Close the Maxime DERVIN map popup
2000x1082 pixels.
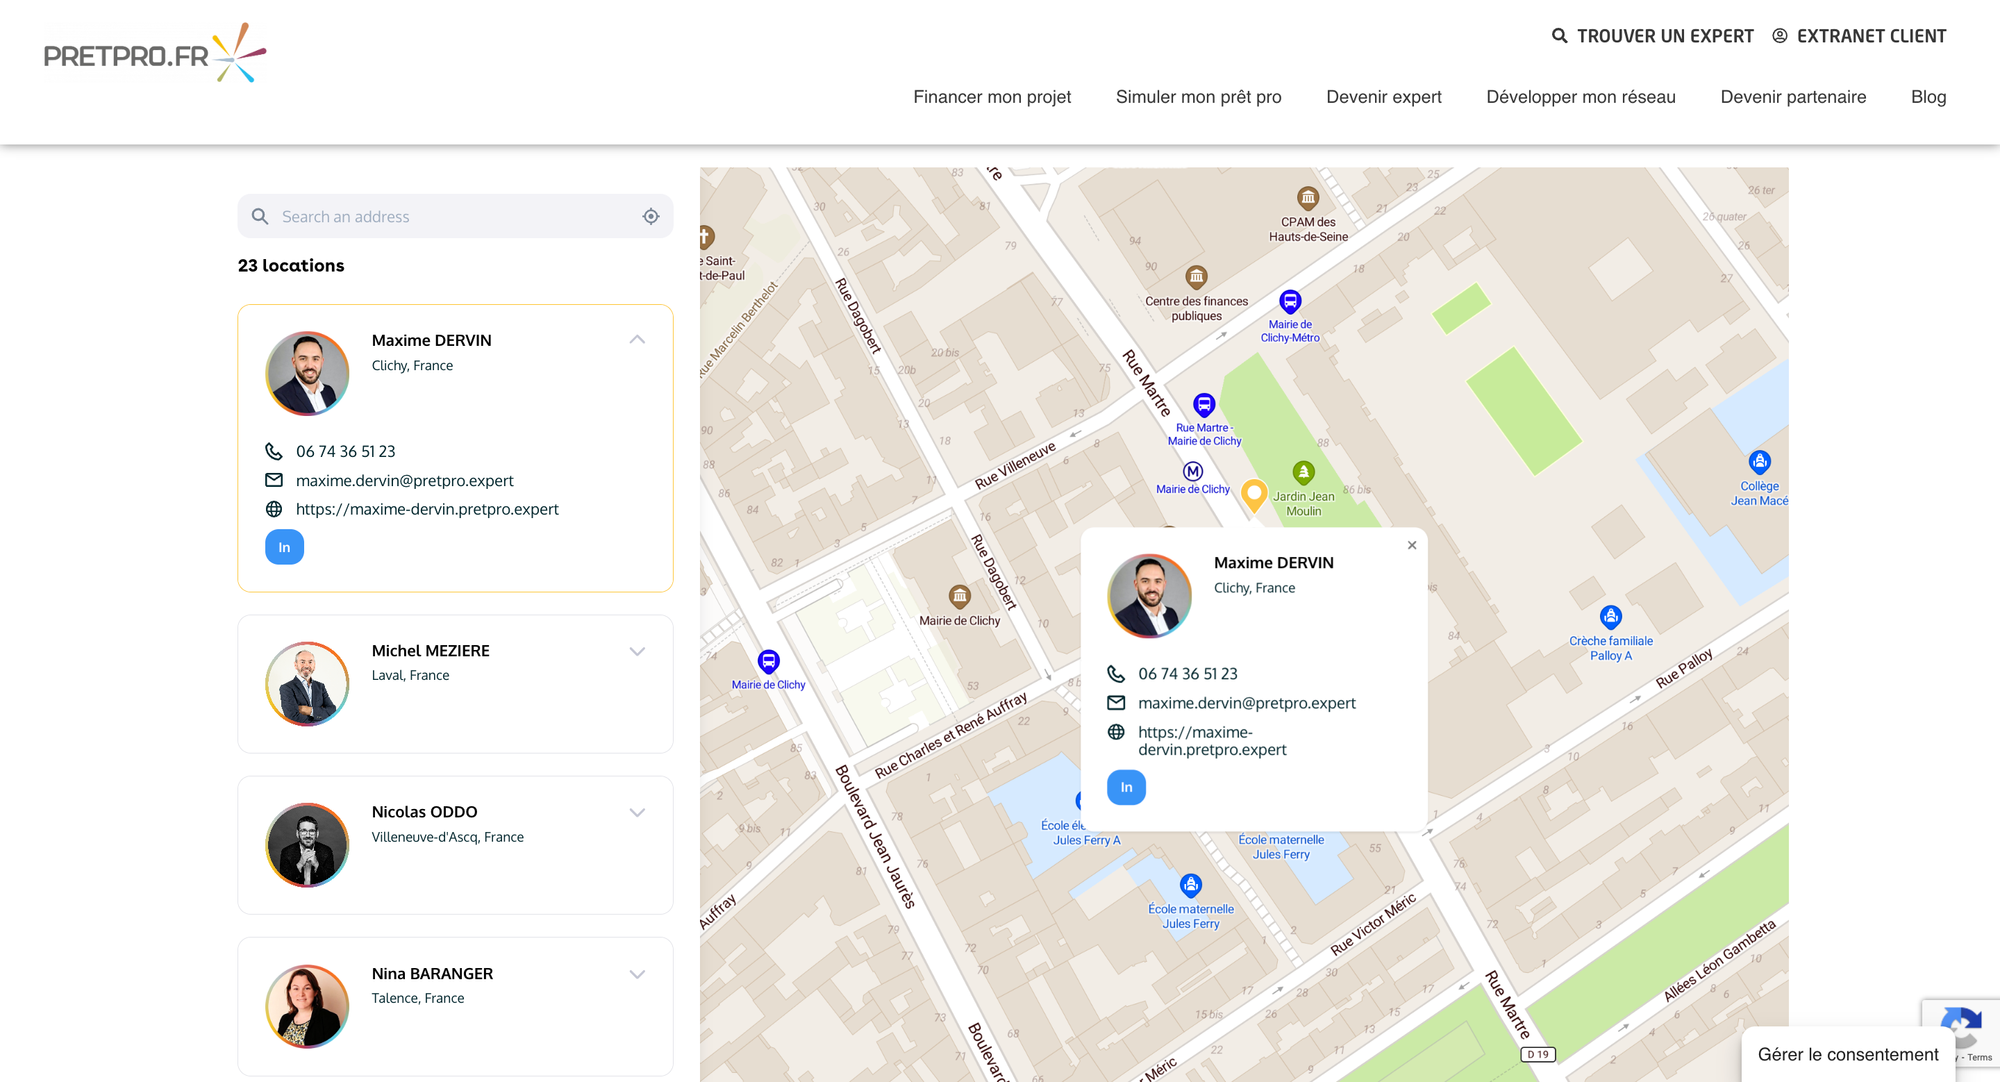tap(1412, 545)
